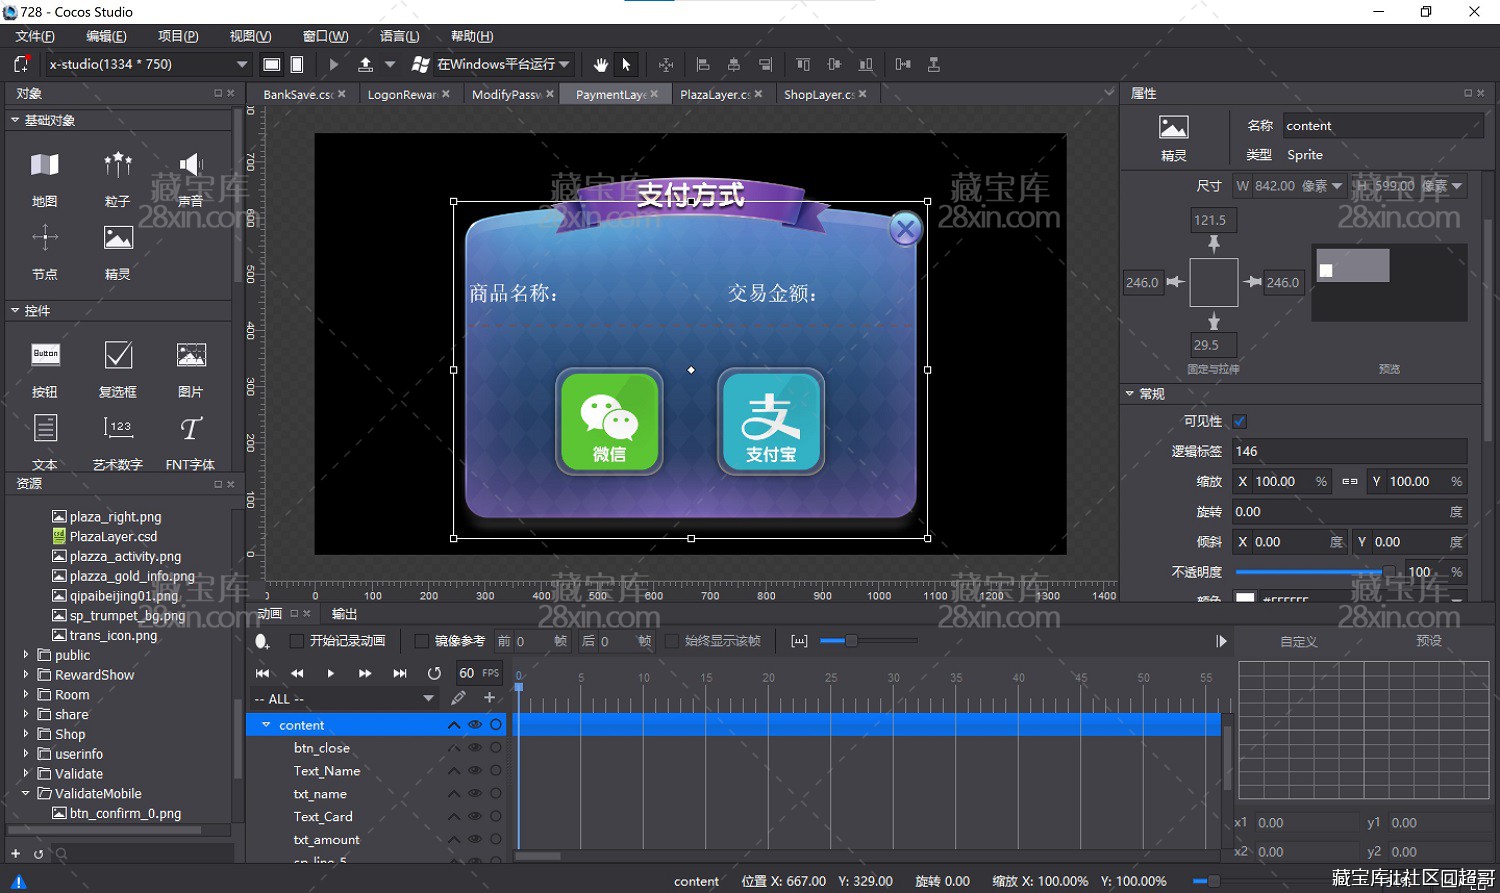The height and width of the screenshot is (893, 1500).
Task: Collapse the ValidateMobile folder
Action: tap(26, 794)
